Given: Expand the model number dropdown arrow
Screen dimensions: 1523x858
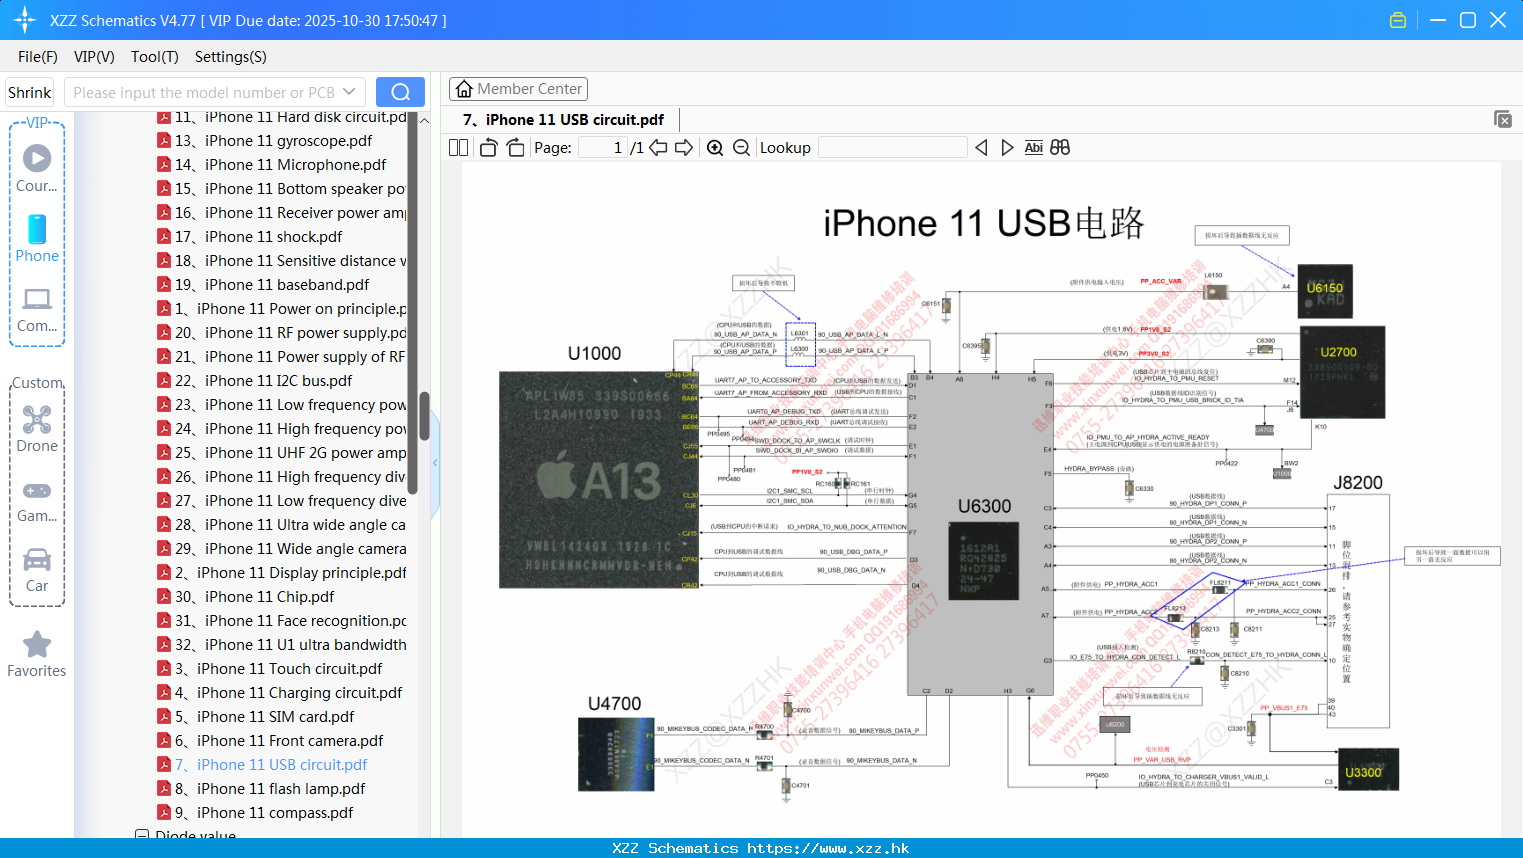Looking at the screenshot, I should 349,92.
